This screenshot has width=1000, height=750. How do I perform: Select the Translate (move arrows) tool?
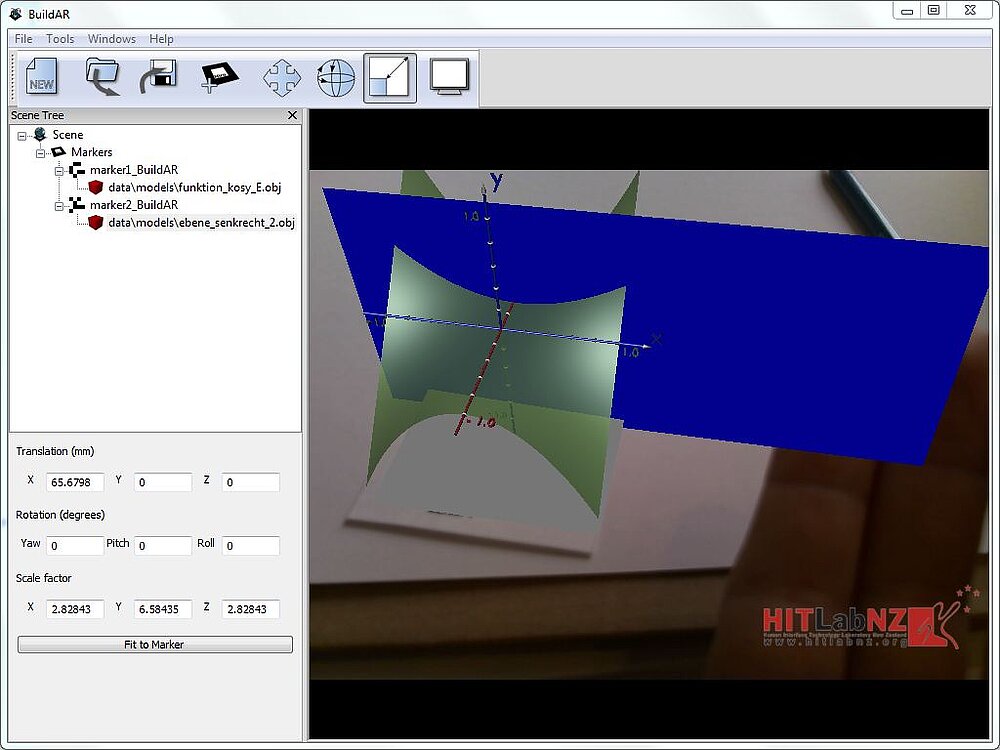pyautogui.click(x=282, y=78)
